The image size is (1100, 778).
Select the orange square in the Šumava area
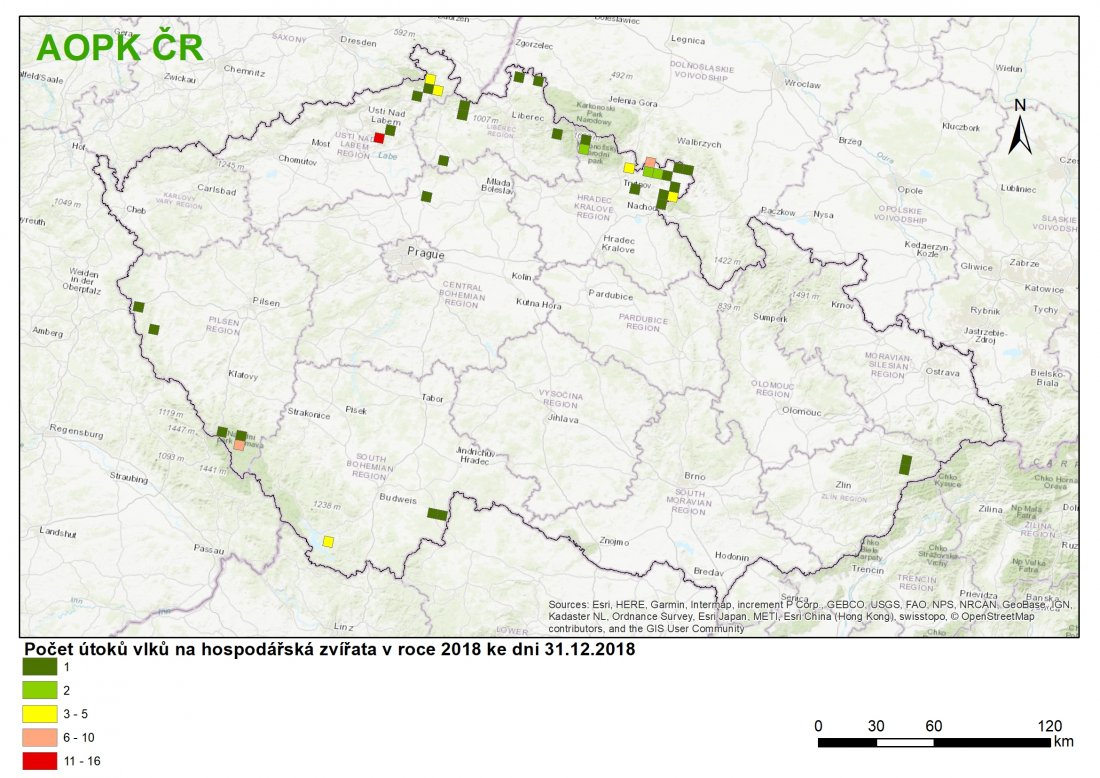(239, 445)
